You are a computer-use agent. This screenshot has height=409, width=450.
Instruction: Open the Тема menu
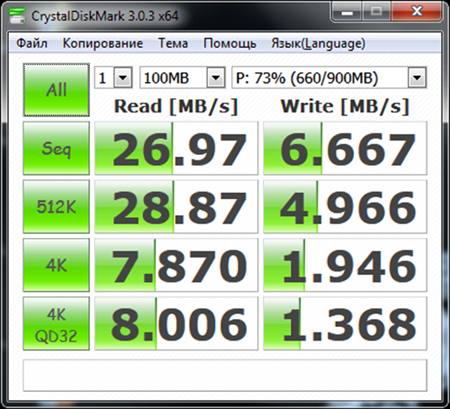tap(173, 43)
